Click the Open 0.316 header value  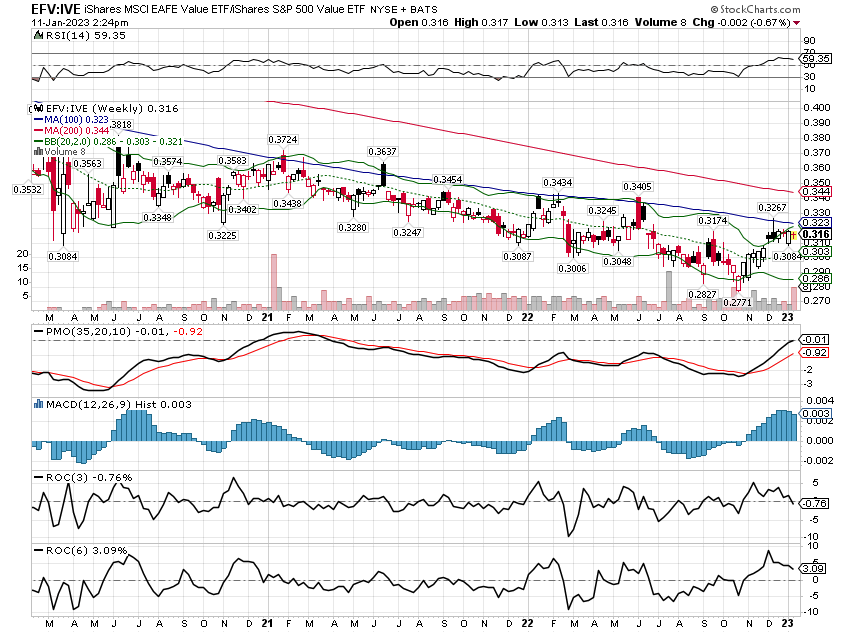tap(419, 22)
